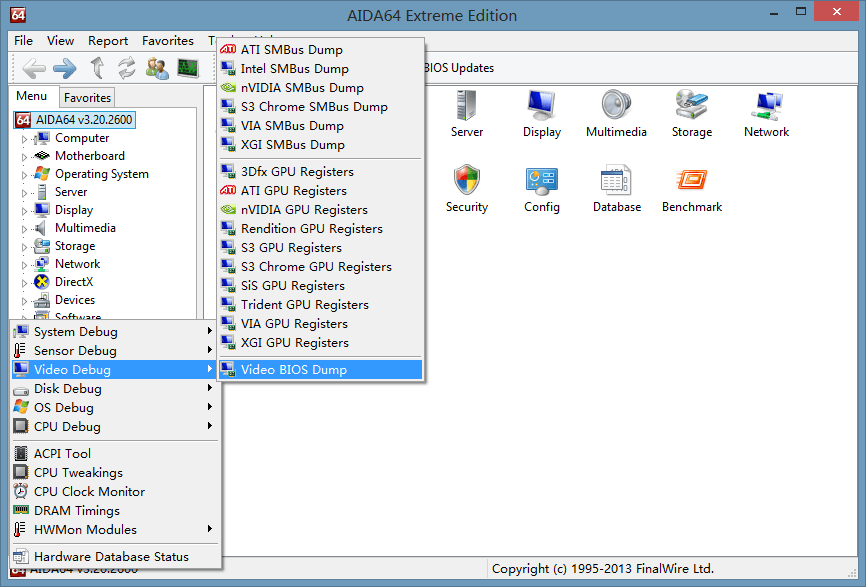Open the Multimedia speaker icon
Viewport: 866px width, 587px height.
(616, 114)
